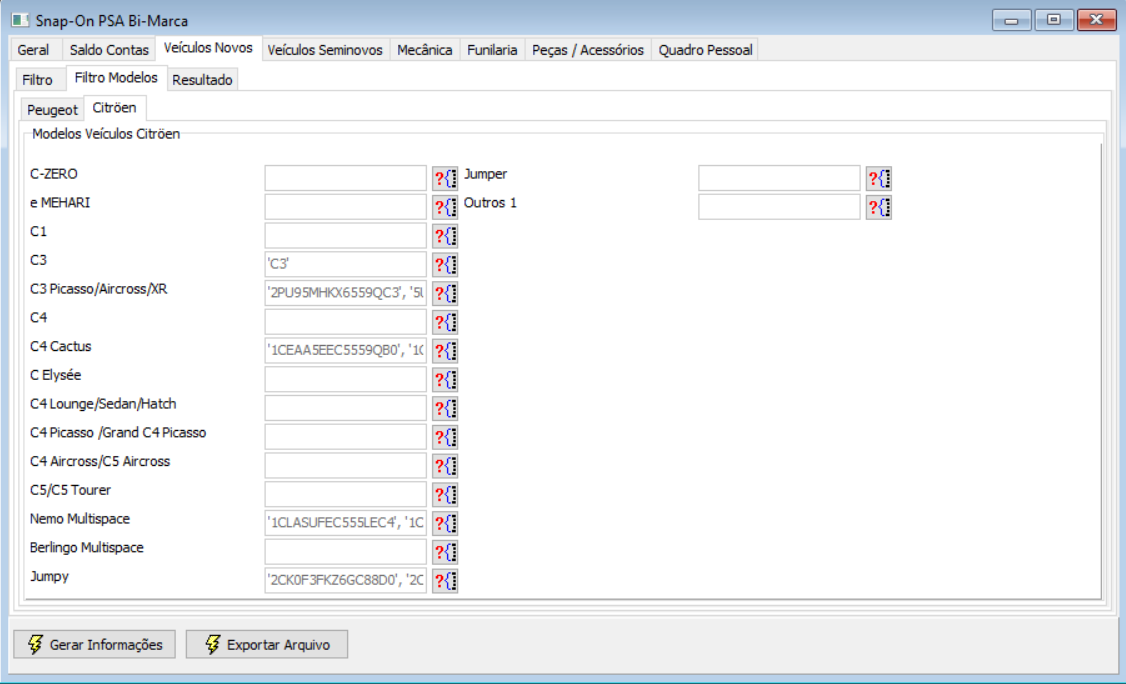Click the C4 Aircross/C5 Aircross input field
Image resolution: width=1126 pixels, height=684 pixels.
tap(345, 466)
